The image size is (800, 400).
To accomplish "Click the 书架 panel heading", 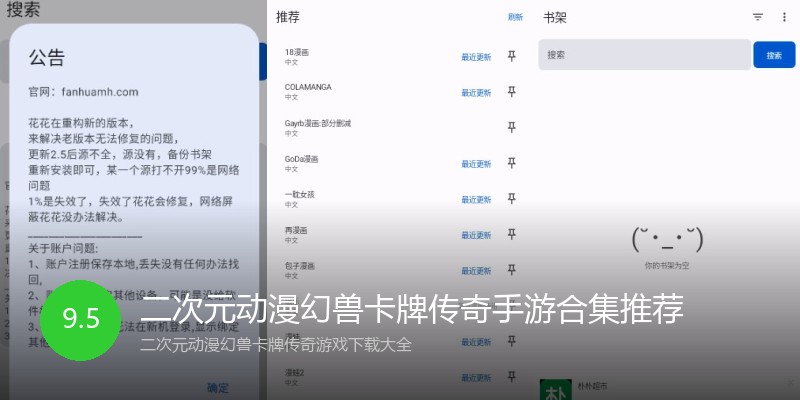I will pyautogui.click(x=555, y=18).
